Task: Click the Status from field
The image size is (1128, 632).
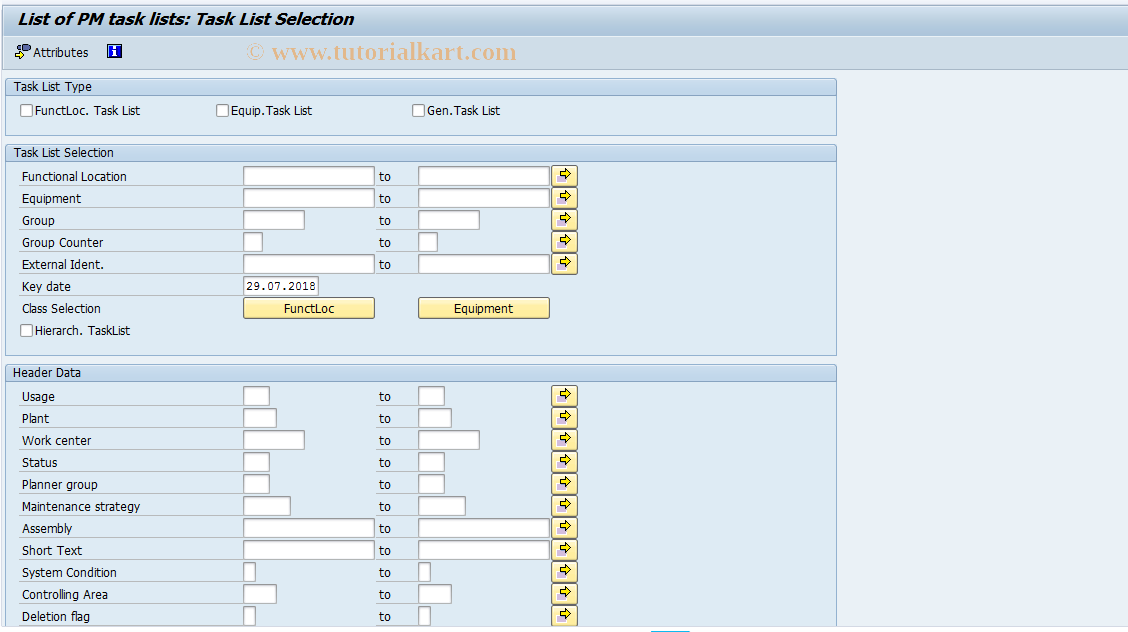Action: tap(256, 462)
